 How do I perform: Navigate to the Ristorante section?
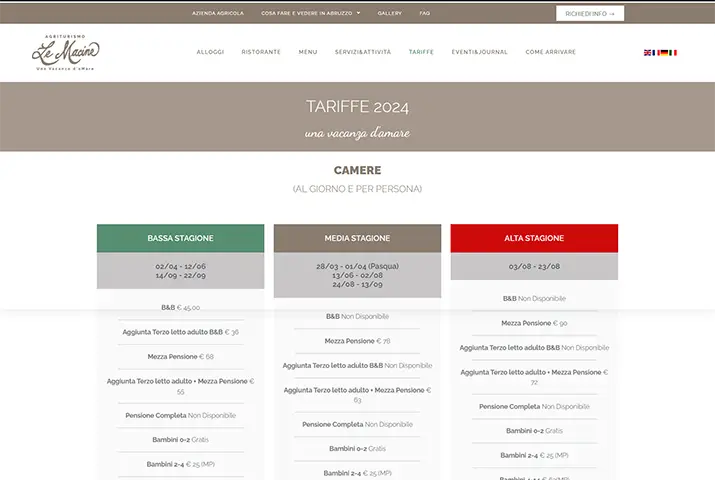pyautogui.click(x=261, y=52)
